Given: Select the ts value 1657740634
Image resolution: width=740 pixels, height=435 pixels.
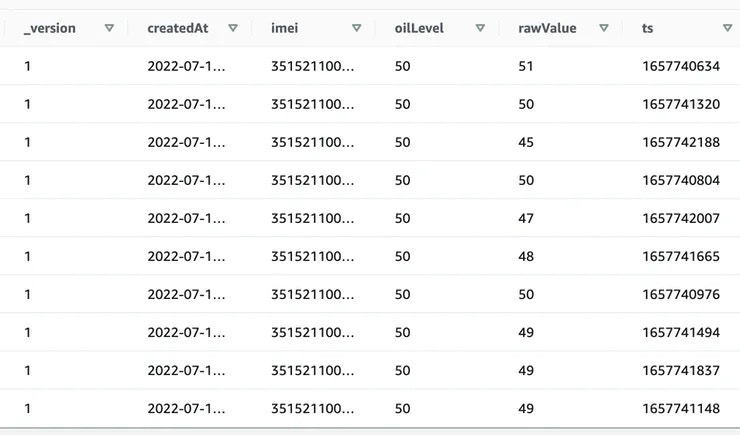Looking at the screenshot, I should click(681, 66).
